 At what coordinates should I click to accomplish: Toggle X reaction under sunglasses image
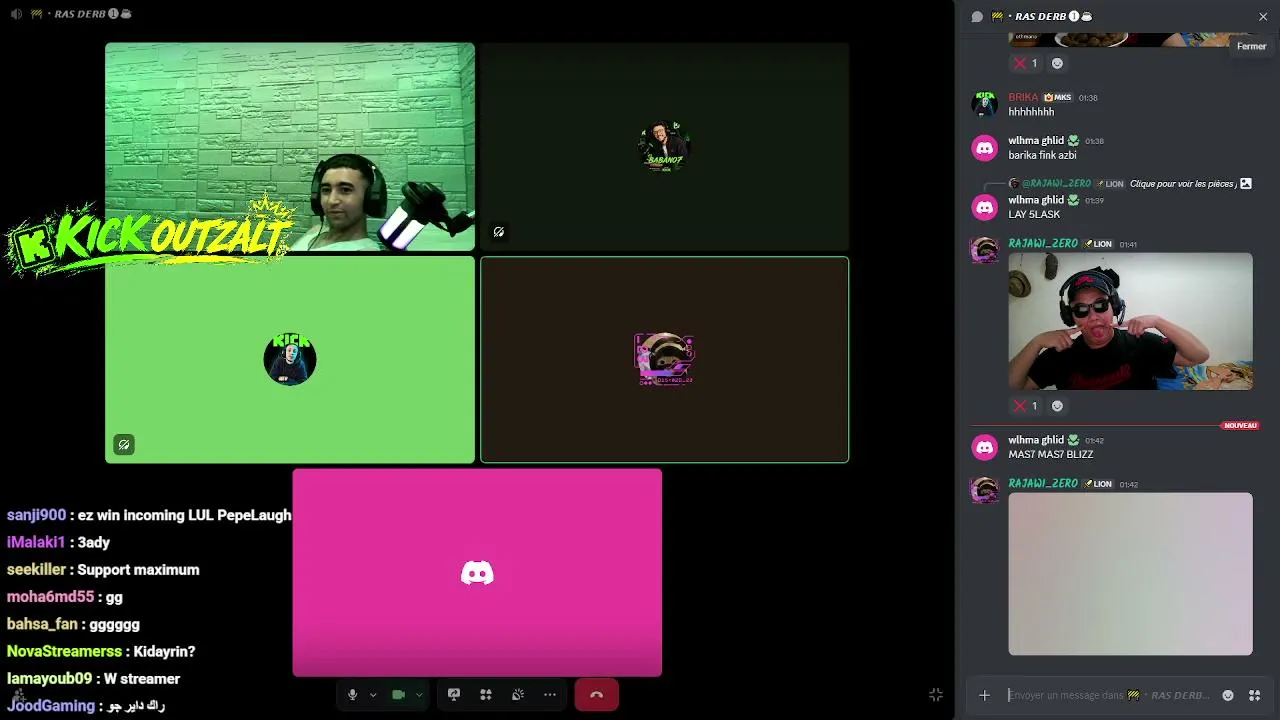(x=1026, y=406)
